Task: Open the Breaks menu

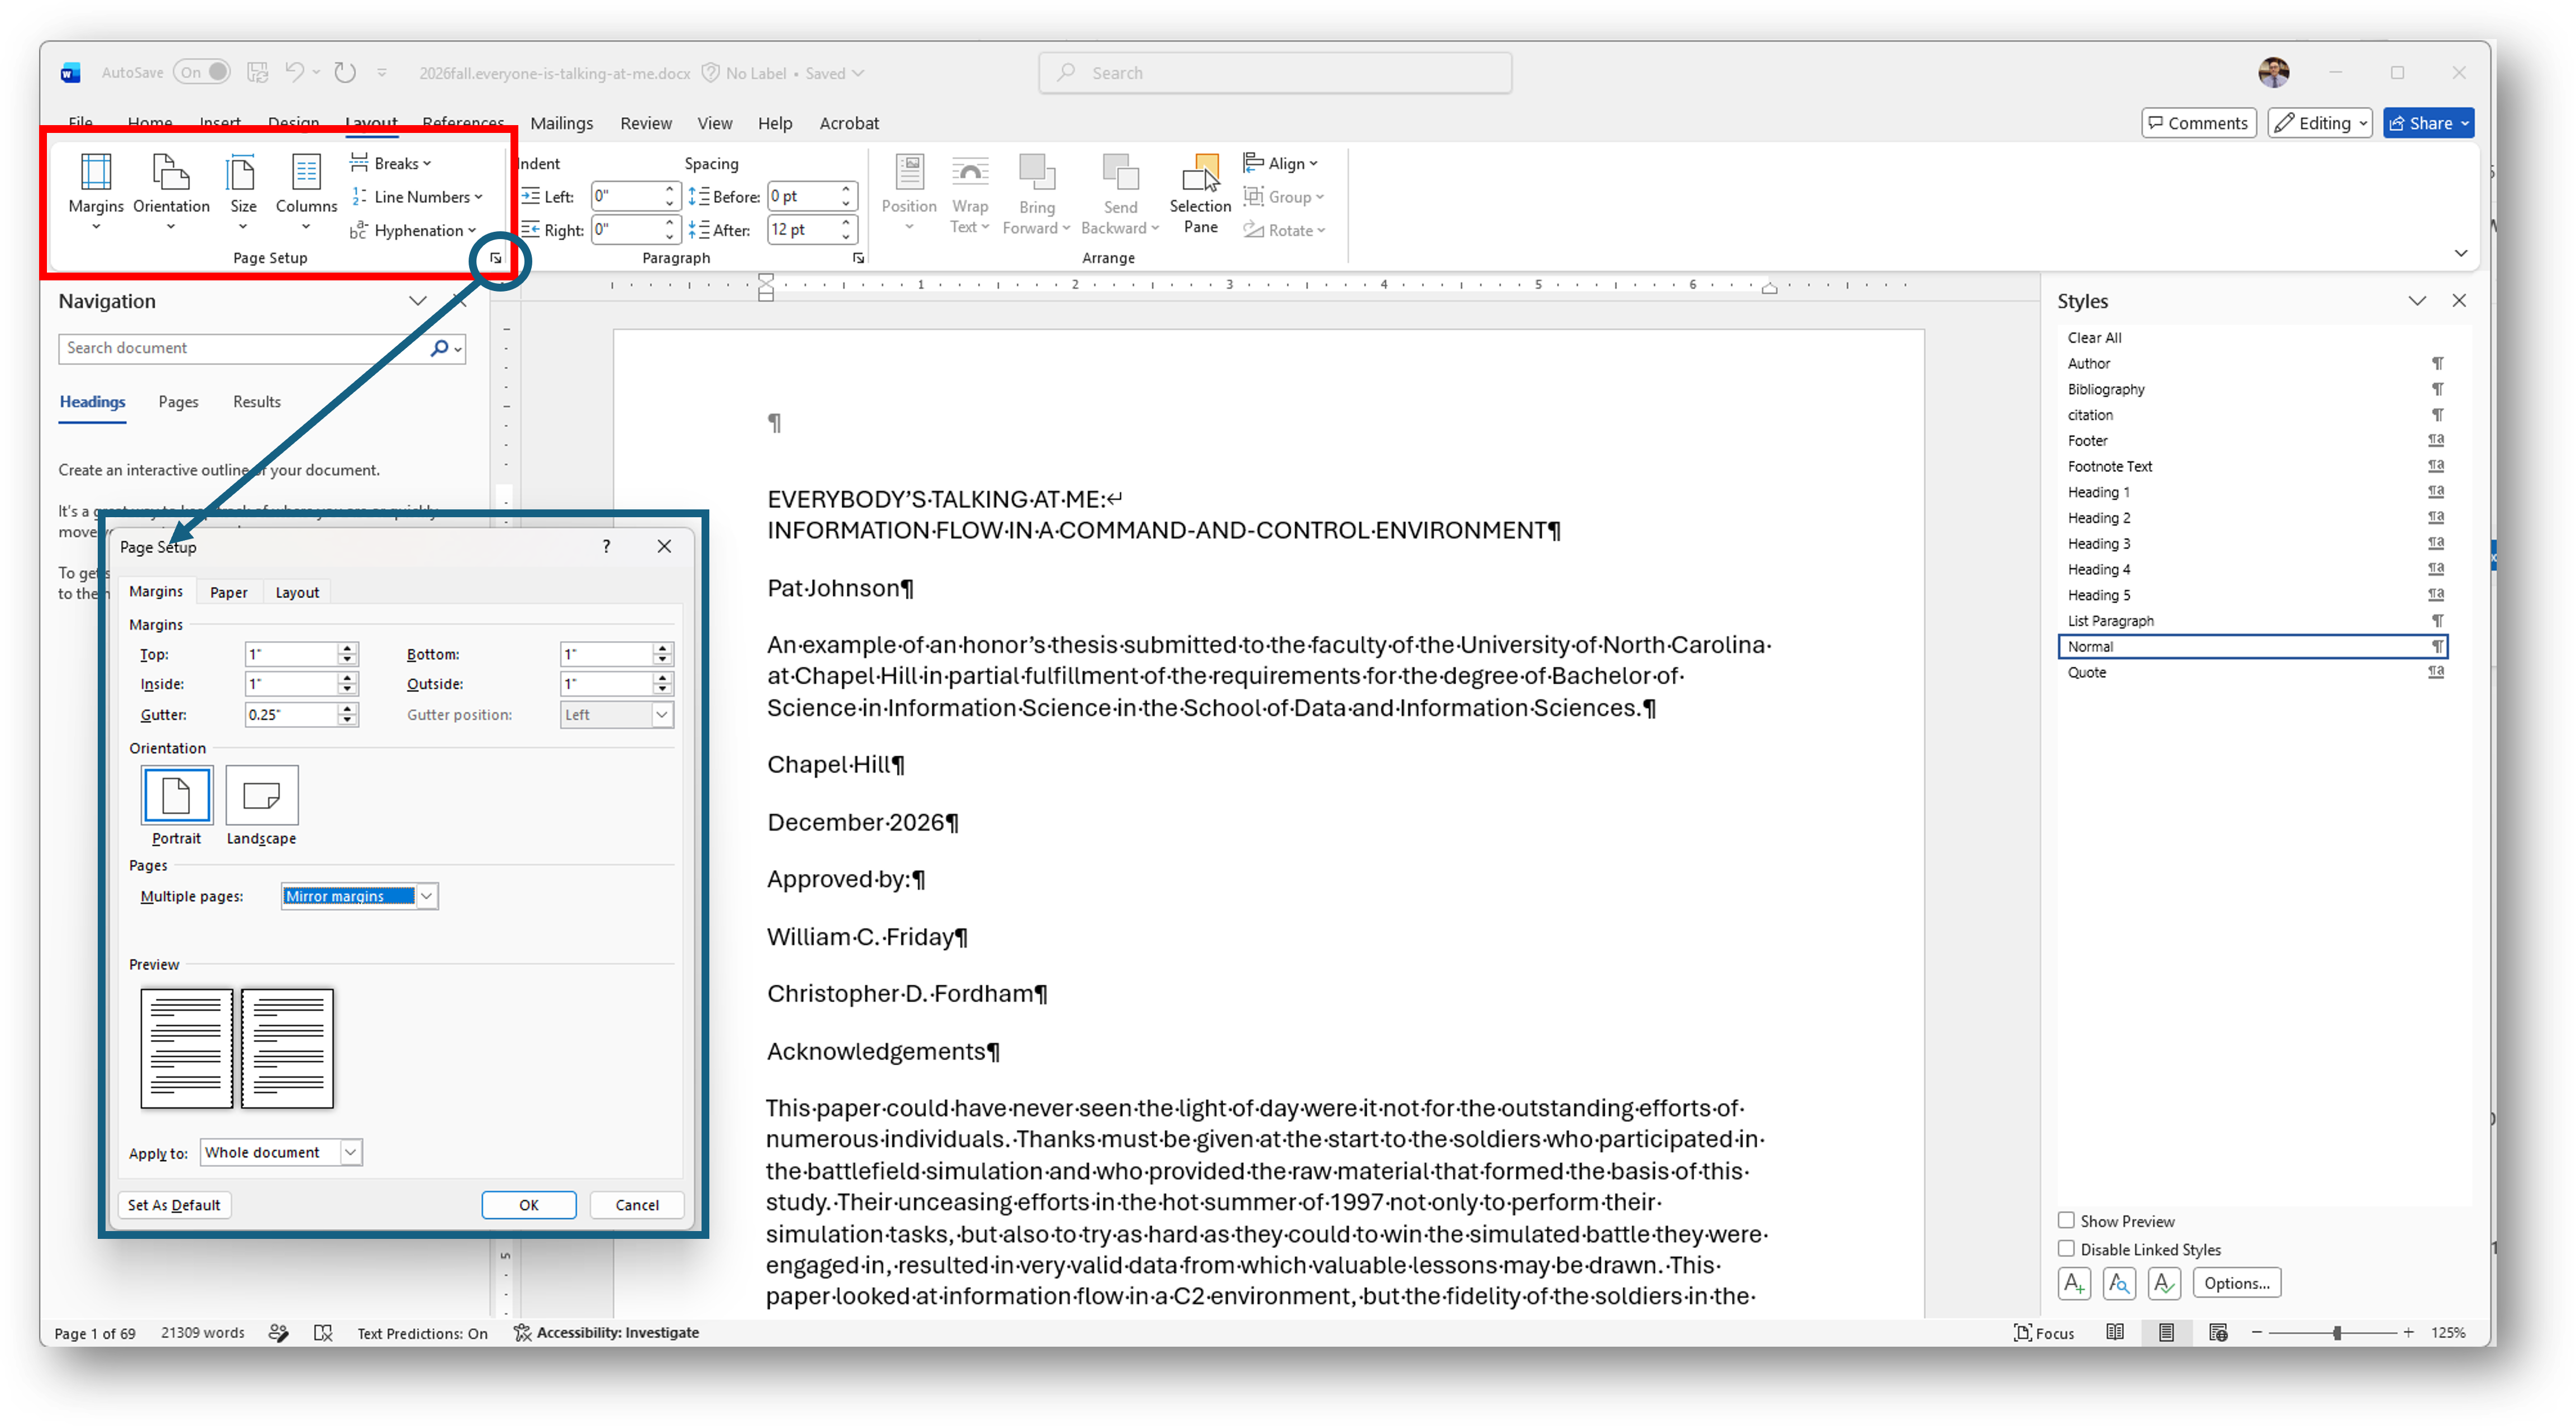Action: click(391, 163)
